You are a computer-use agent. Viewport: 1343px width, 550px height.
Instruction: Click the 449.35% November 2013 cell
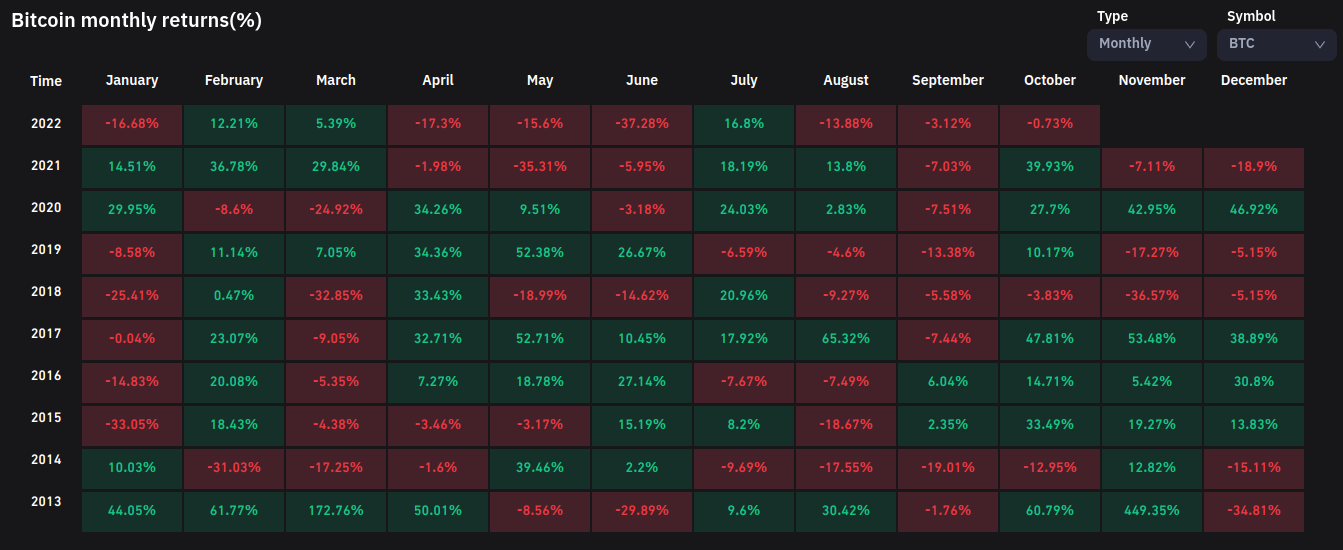click(x=1152, y=510)
